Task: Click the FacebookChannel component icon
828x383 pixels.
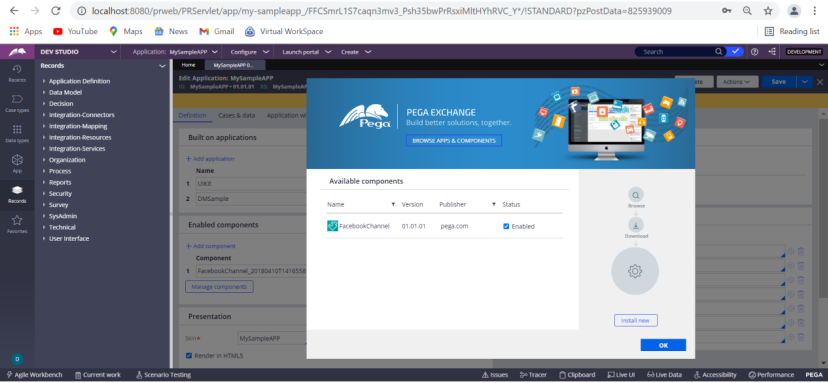Action: tap(332, 226)
